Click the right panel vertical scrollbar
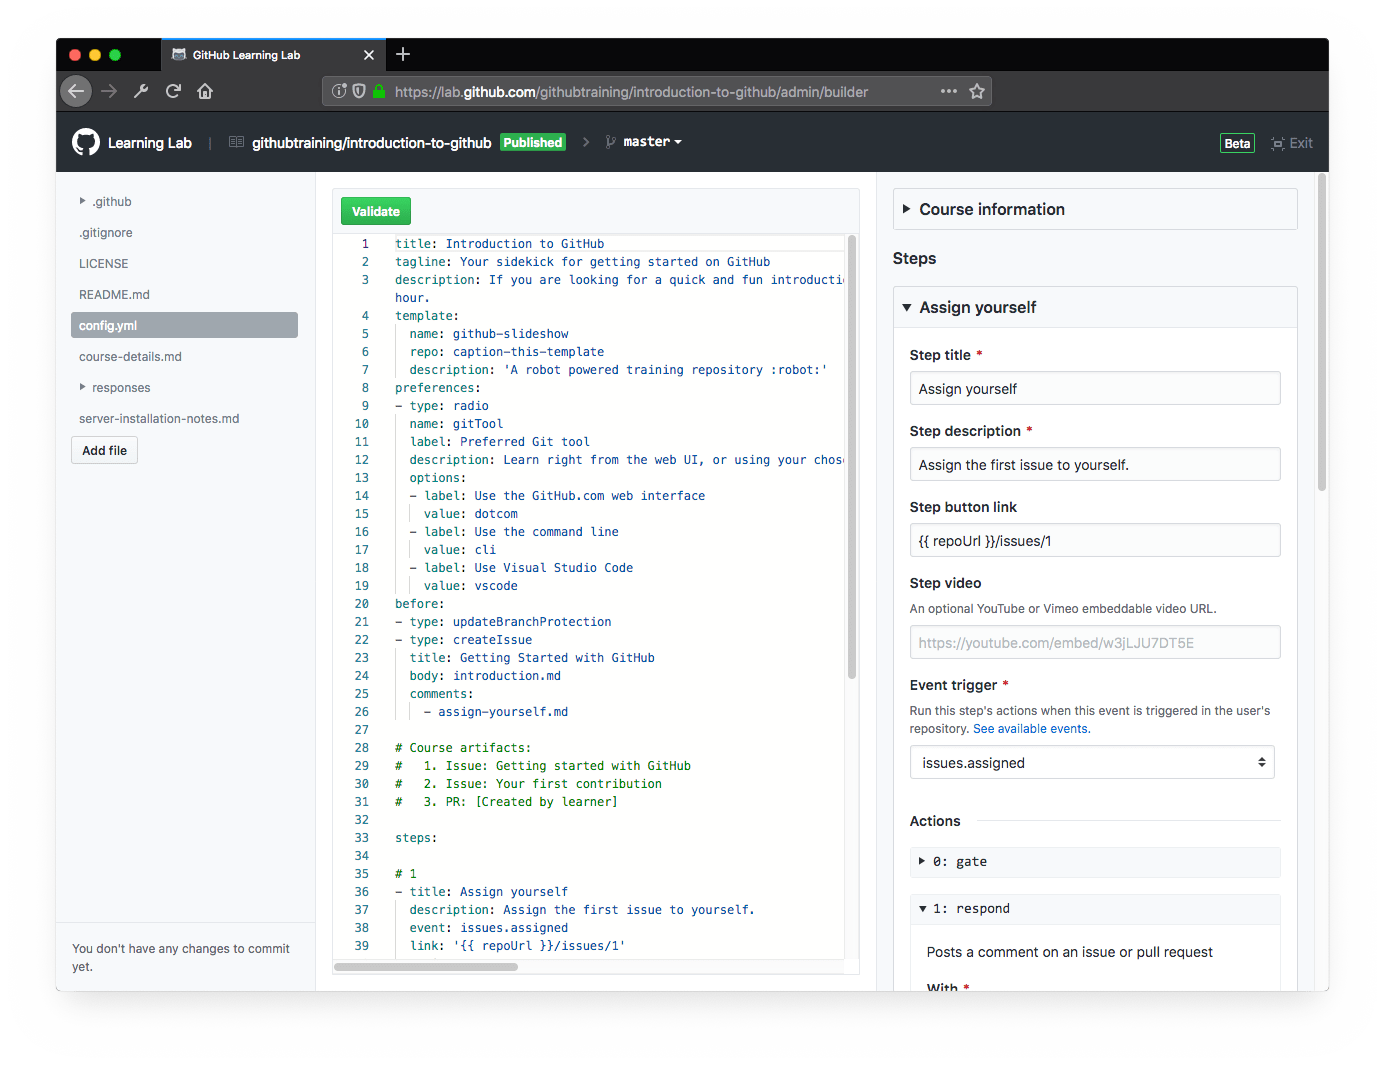 click(1322, 332)
